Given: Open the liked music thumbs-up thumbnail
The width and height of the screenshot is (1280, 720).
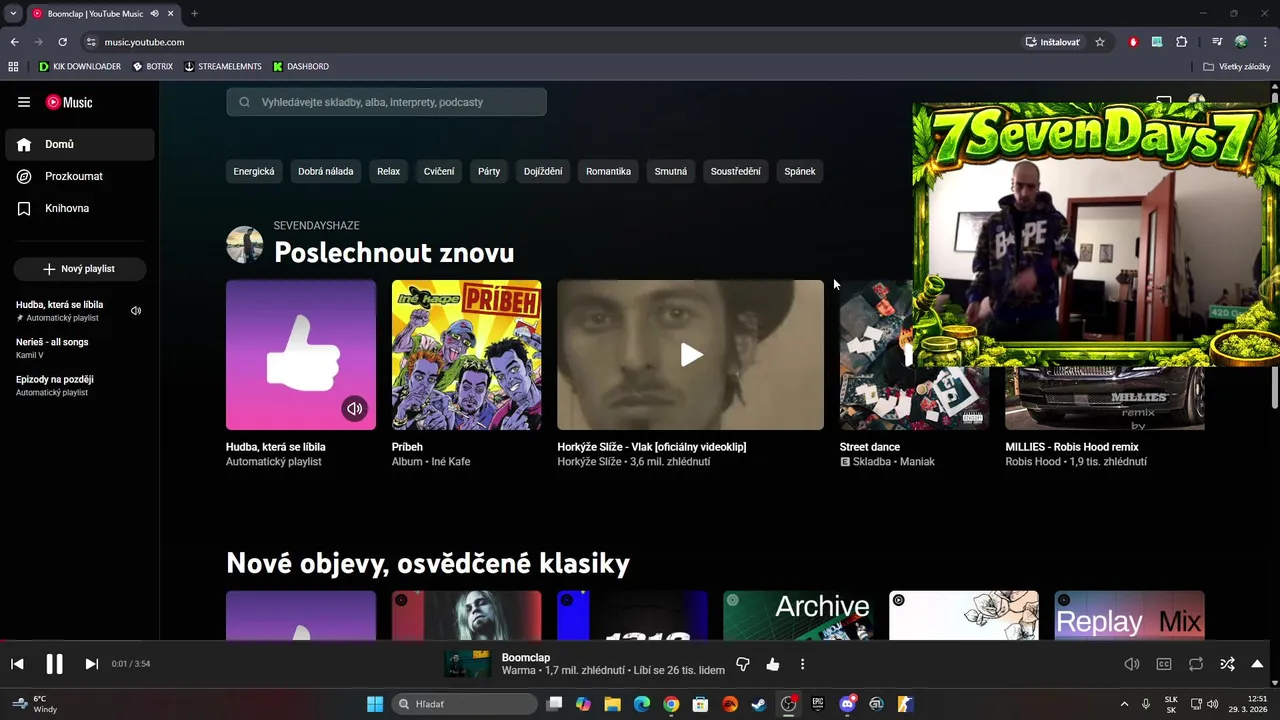Looking at the screenshot, I should [301, 355].
